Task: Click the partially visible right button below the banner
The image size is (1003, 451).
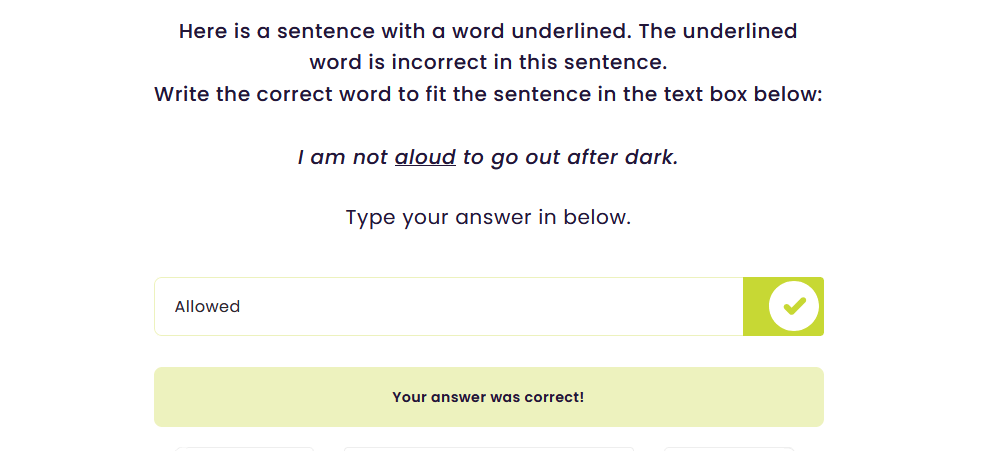Action: pos(729,448)
